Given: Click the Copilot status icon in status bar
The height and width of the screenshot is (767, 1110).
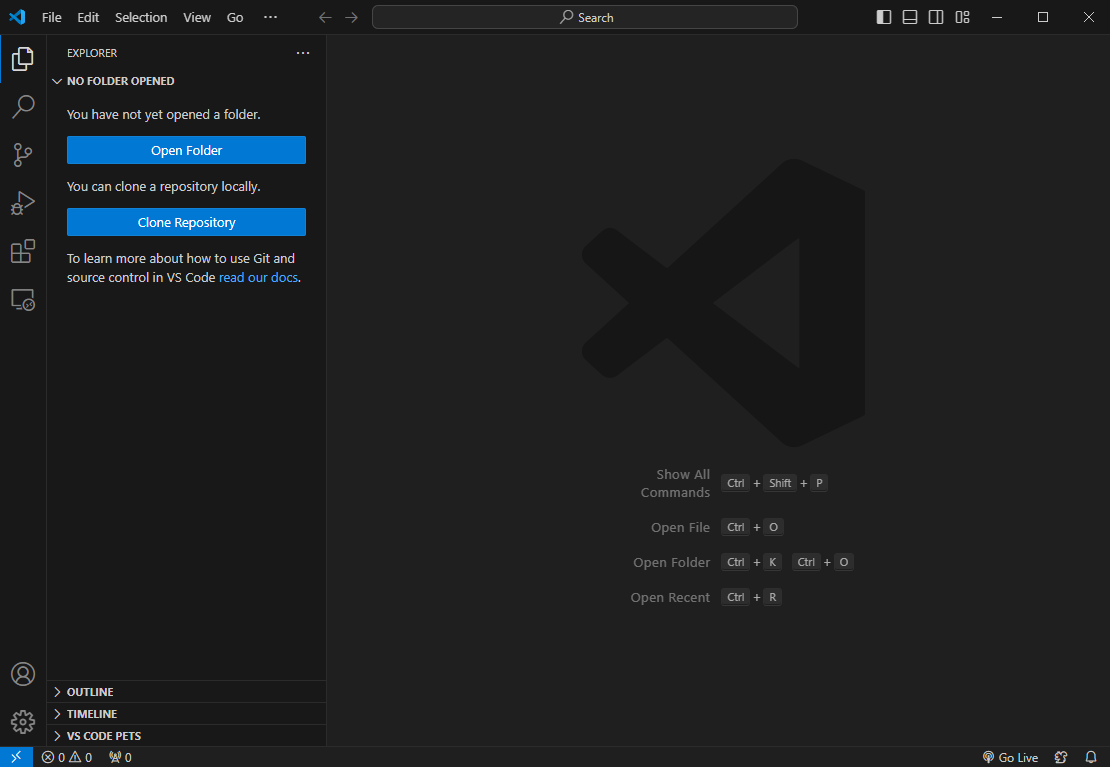Looking at the screenshot, I should pos(1060,757).
